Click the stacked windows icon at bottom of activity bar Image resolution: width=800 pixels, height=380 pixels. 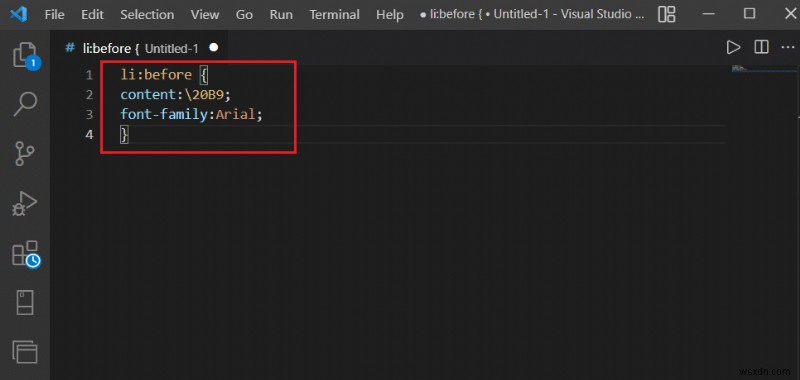(25, 351)
